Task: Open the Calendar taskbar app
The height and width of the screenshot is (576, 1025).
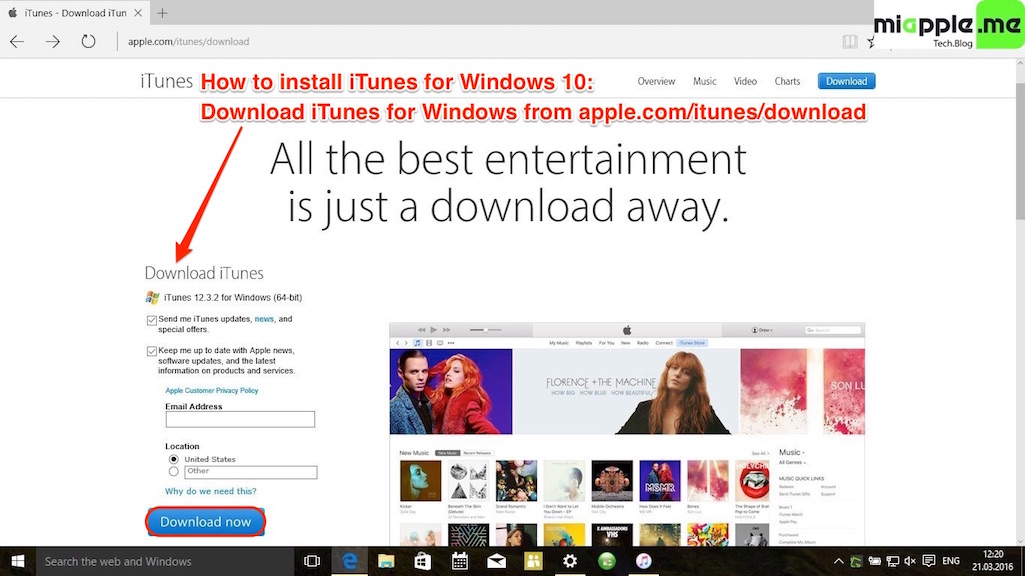Action: (x=460, y=561)
